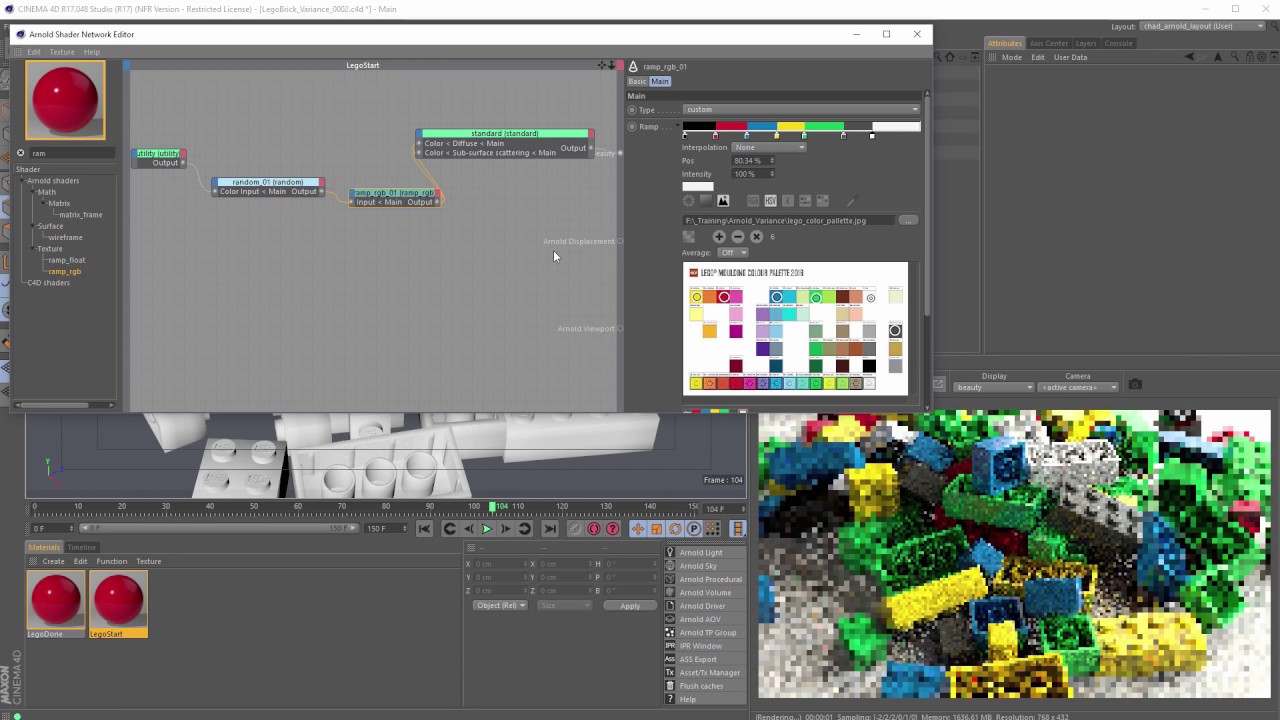Viewport: 1280px width, 720px height.
Task: Click the Apply button
Action: pos(630,605)
